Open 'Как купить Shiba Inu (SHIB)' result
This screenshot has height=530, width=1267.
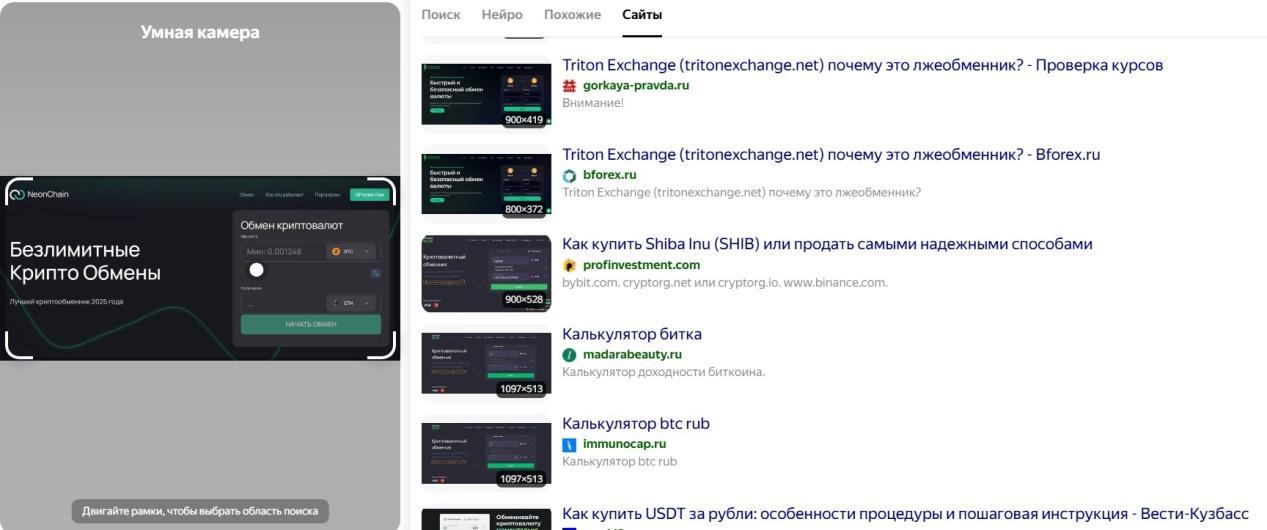(x=828, y=244)
